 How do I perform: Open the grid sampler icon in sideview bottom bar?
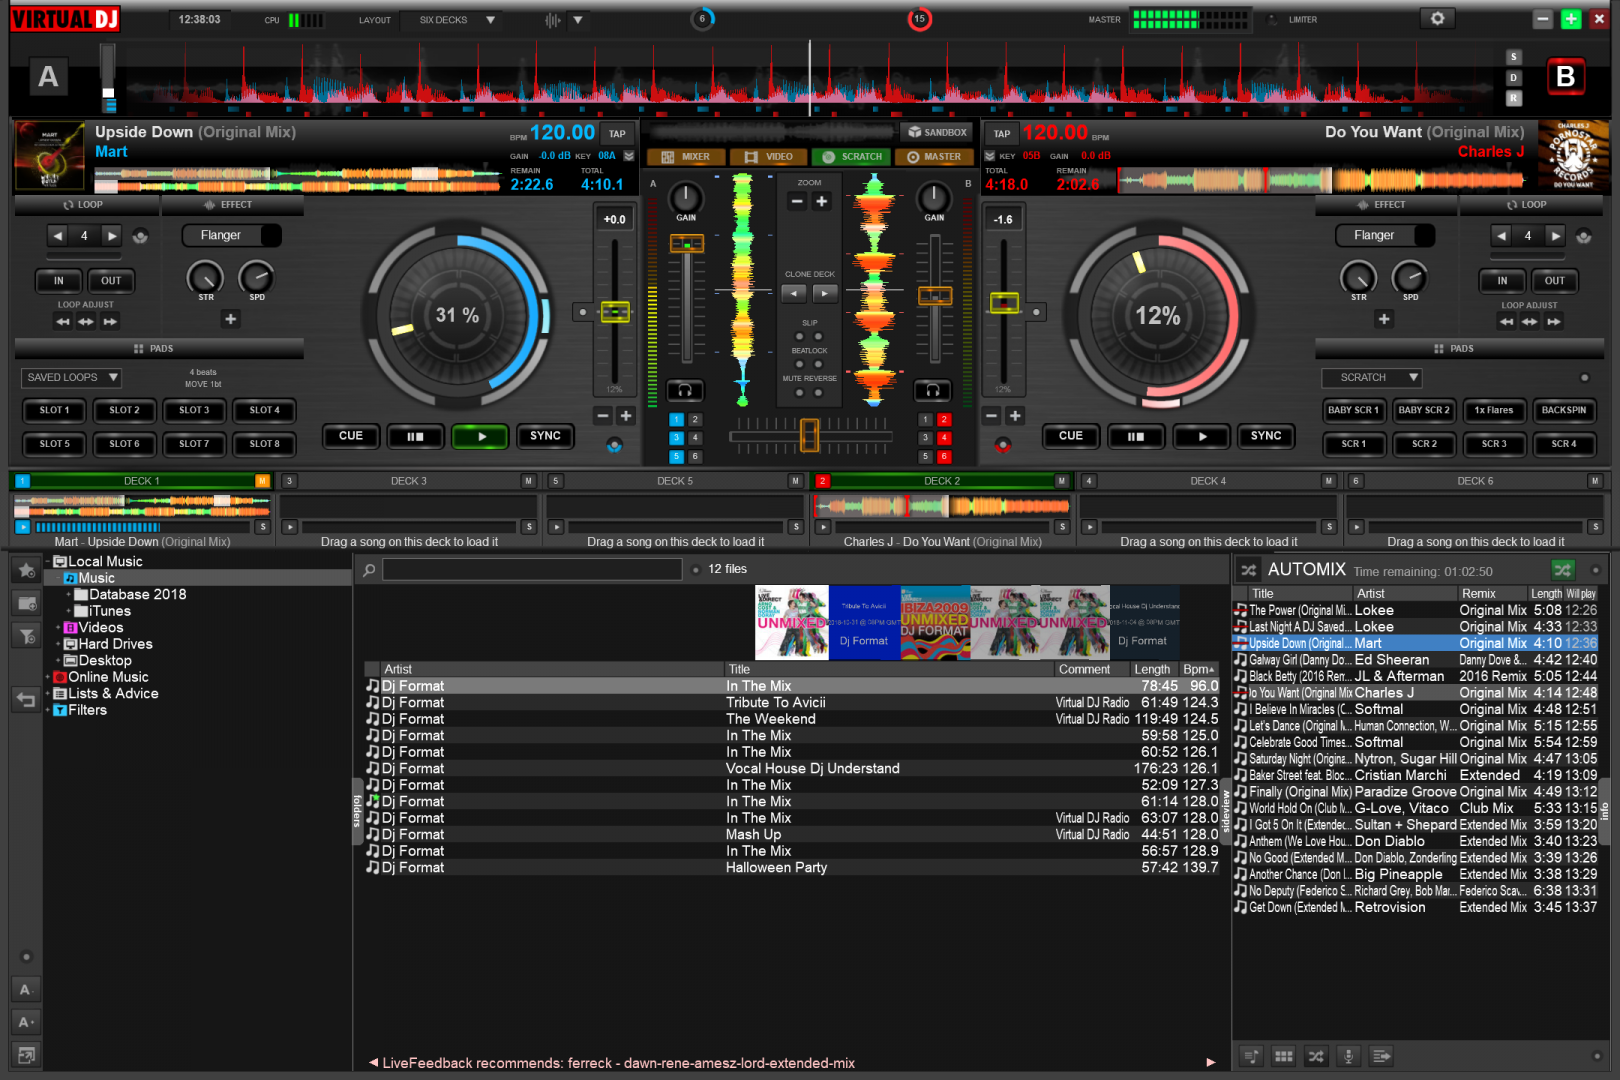coord(1284,1056)
